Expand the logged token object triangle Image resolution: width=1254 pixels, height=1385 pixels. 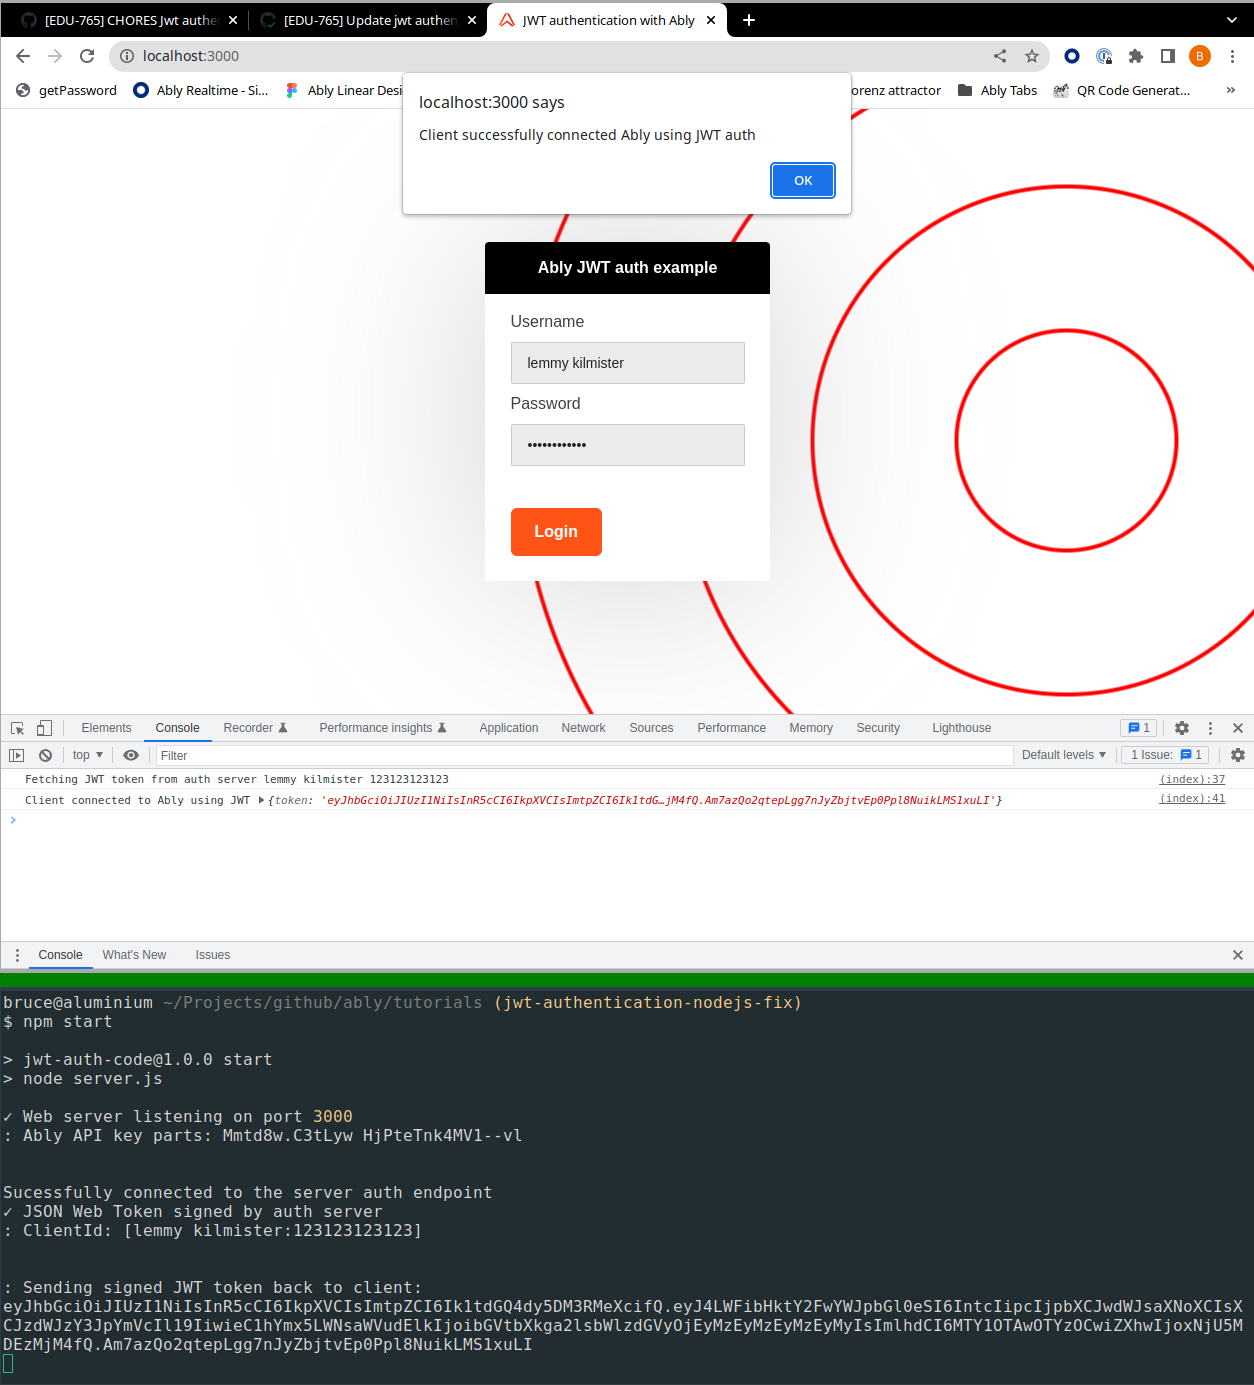coord(261,800)
